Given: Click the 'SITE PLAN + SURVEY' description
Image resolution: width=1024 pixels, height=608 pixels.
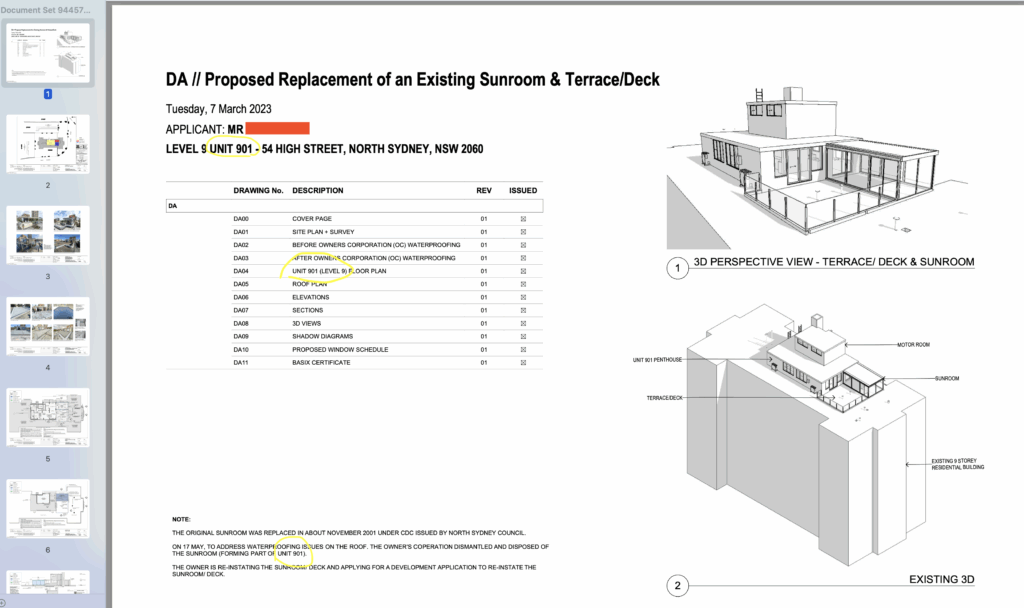Looking at the screenshot, I should click(x=323, y=232).
